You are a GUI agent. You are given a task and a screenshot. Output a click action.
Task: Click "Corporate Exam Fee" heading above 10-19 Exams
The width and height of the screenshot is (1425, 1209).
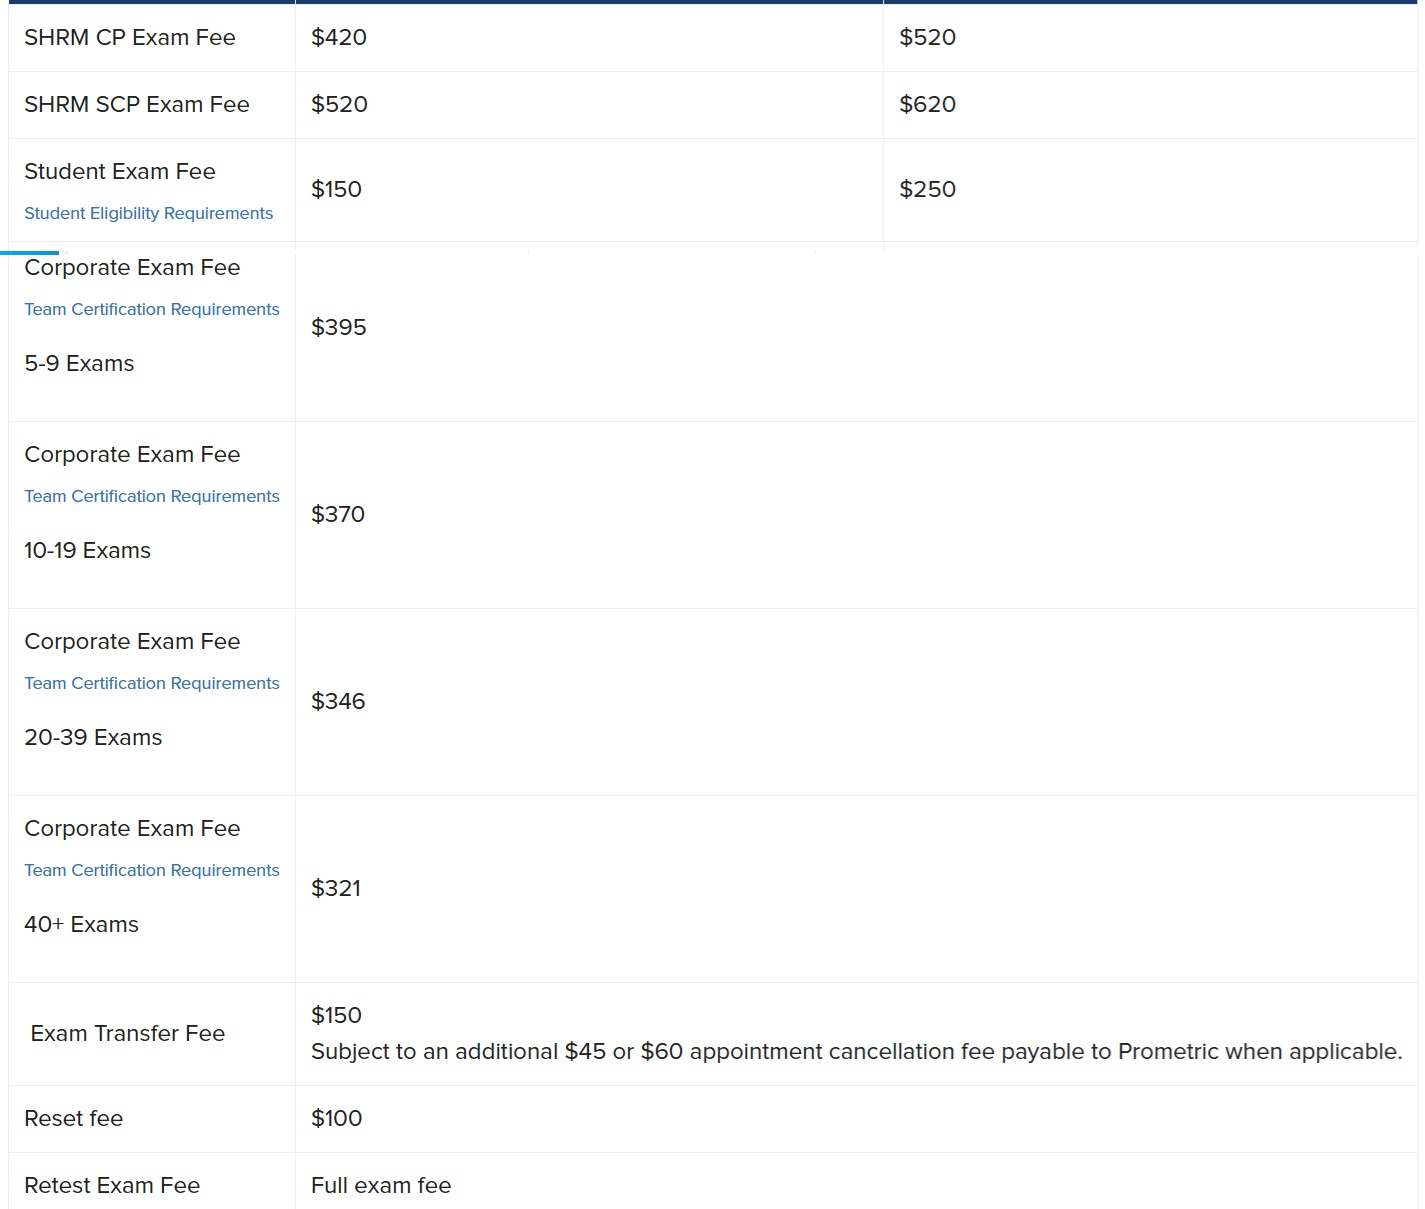pos(132,454)
